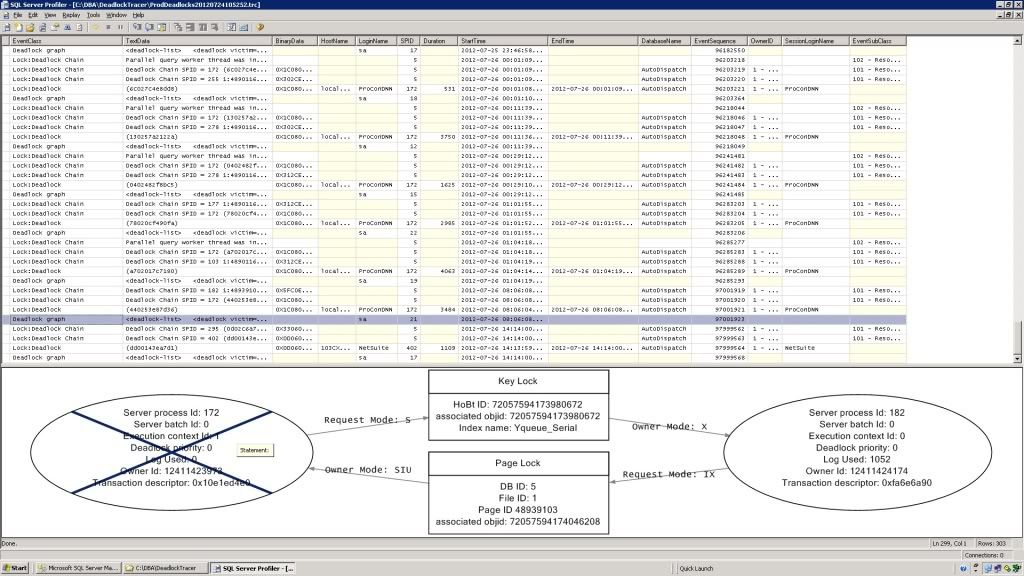Viewport: 1024px width, 576px height.
Task: Click the OwnerID column header
Action: point(764,40)
